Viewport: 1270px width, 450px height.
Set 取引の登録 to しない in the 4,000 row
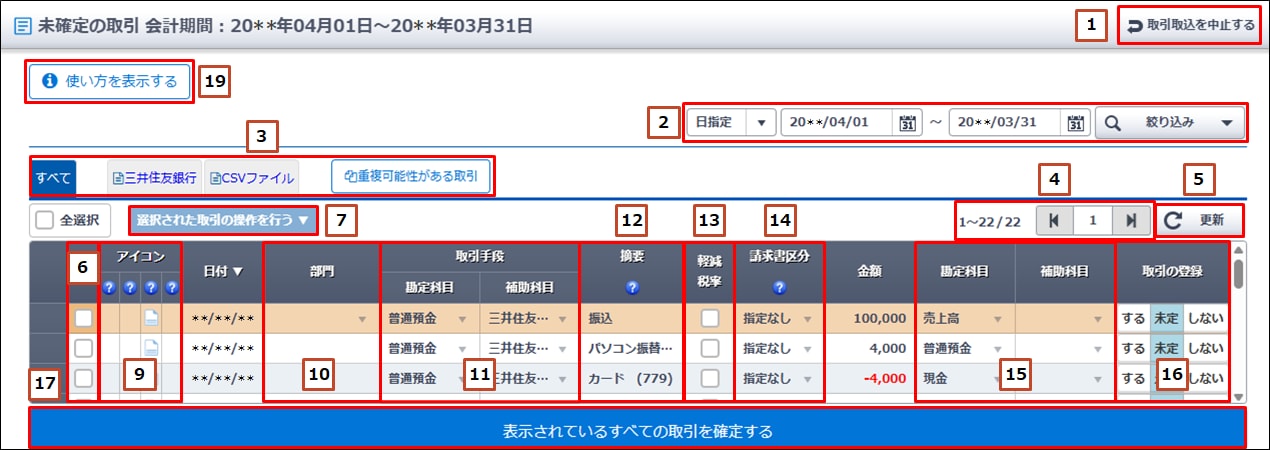click(x=1205, y=348)
